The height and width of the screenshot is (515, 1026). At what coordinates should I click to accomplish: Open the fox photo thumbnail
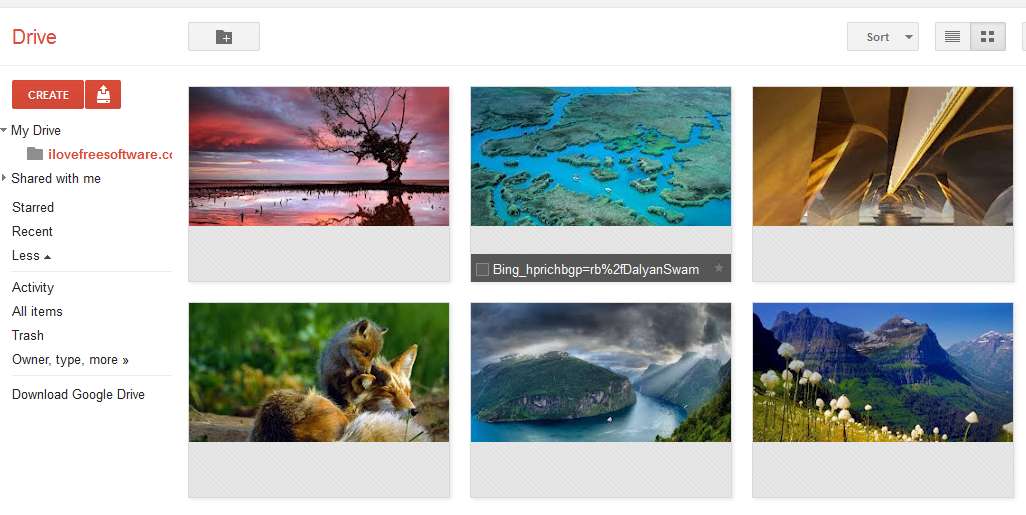pos(319,372)
